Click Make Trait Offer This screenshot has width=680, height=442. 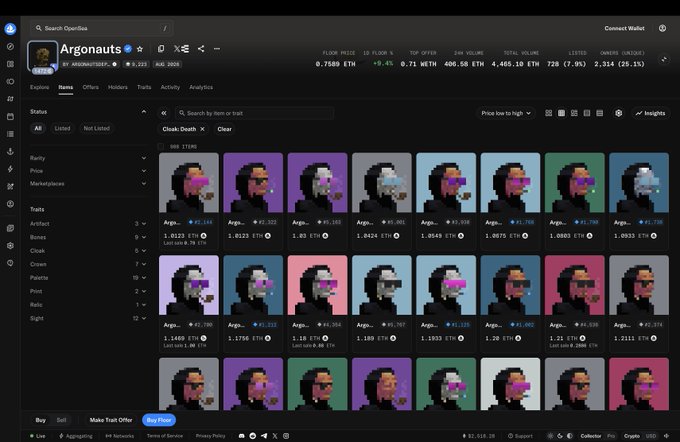point(111,420)
